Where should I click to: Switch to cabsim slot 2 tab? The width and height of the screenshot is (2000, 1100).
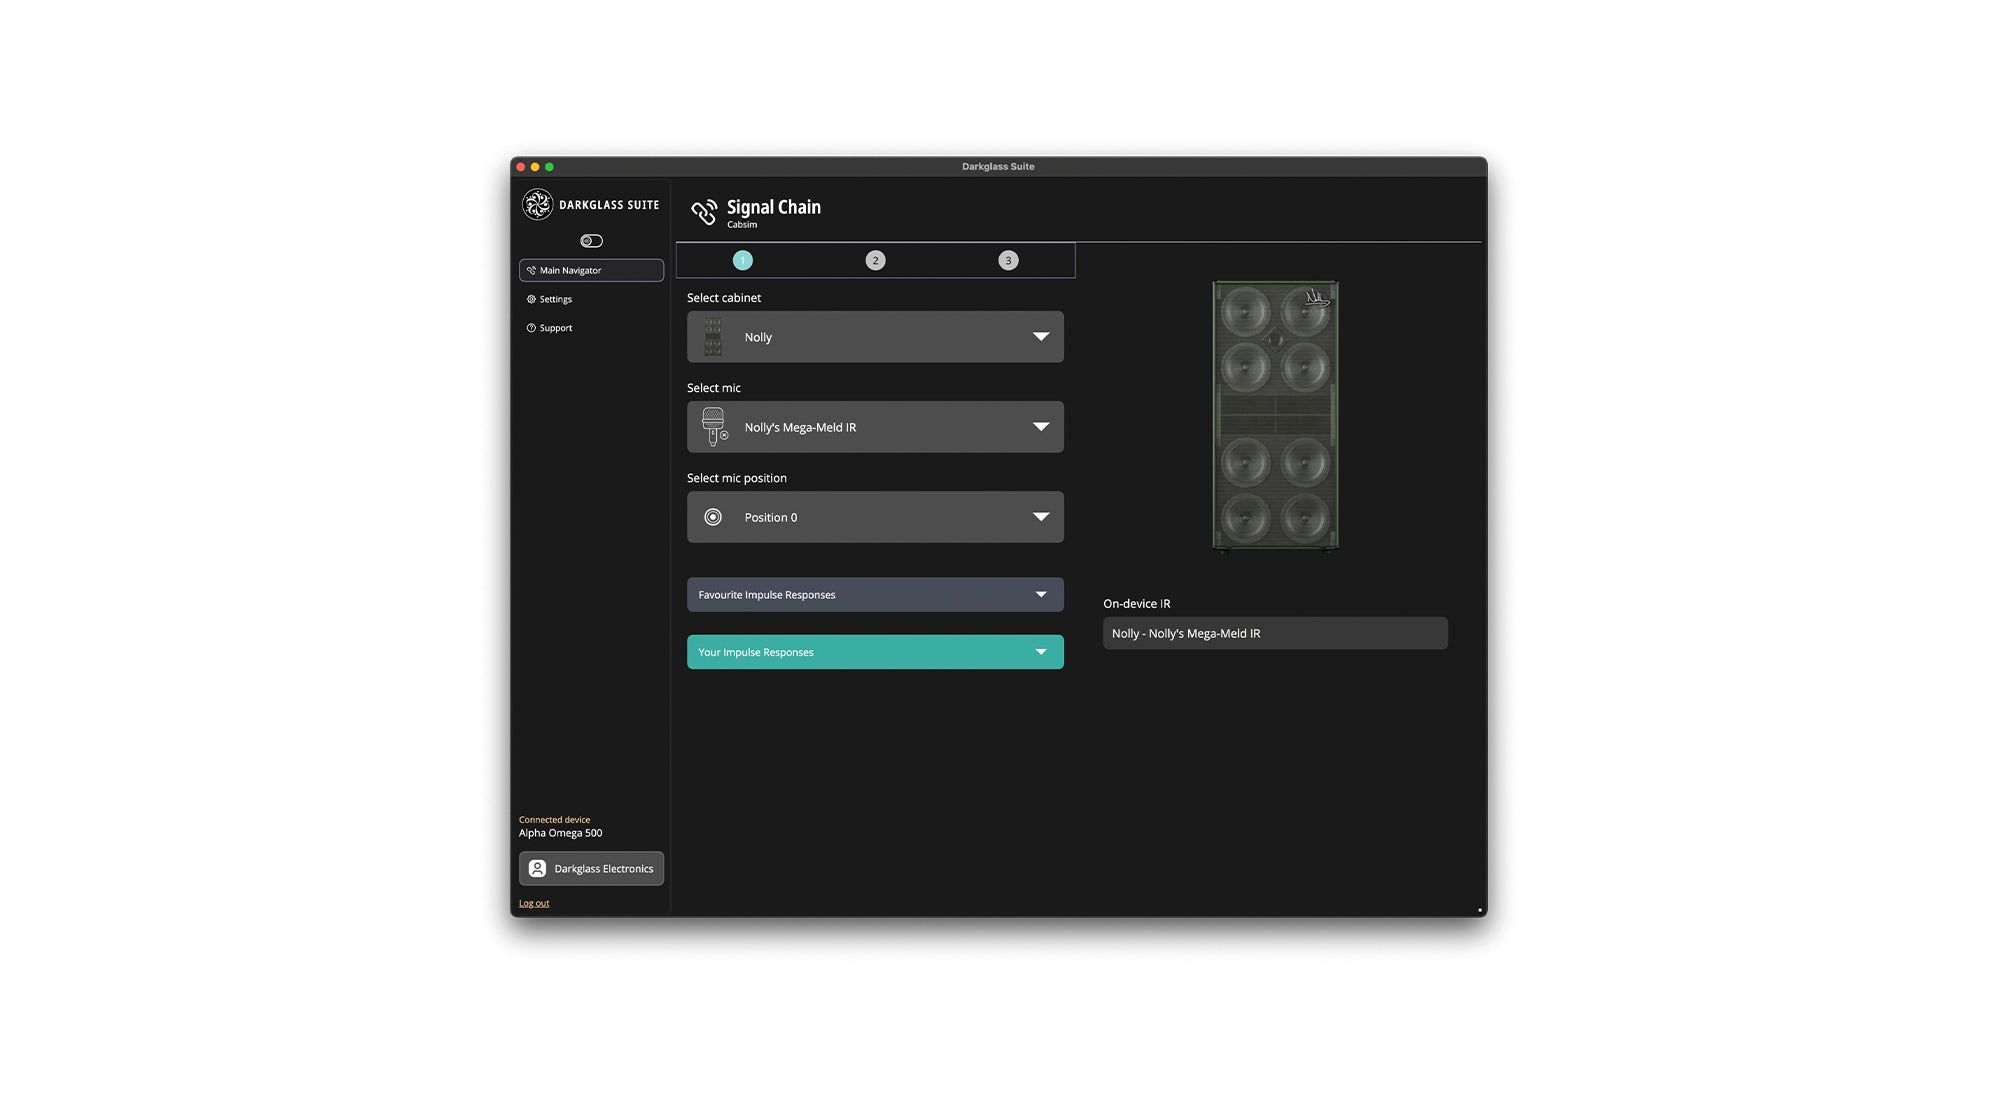click(875, 261)
